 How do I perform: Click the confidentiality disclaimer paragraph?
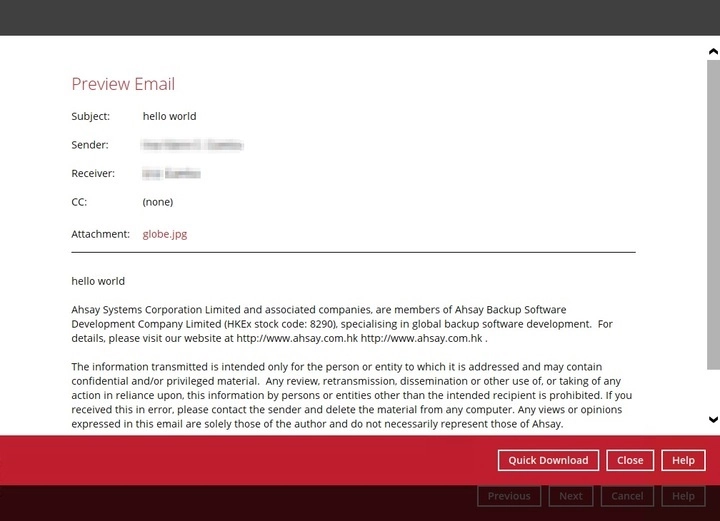pos(352,395)
